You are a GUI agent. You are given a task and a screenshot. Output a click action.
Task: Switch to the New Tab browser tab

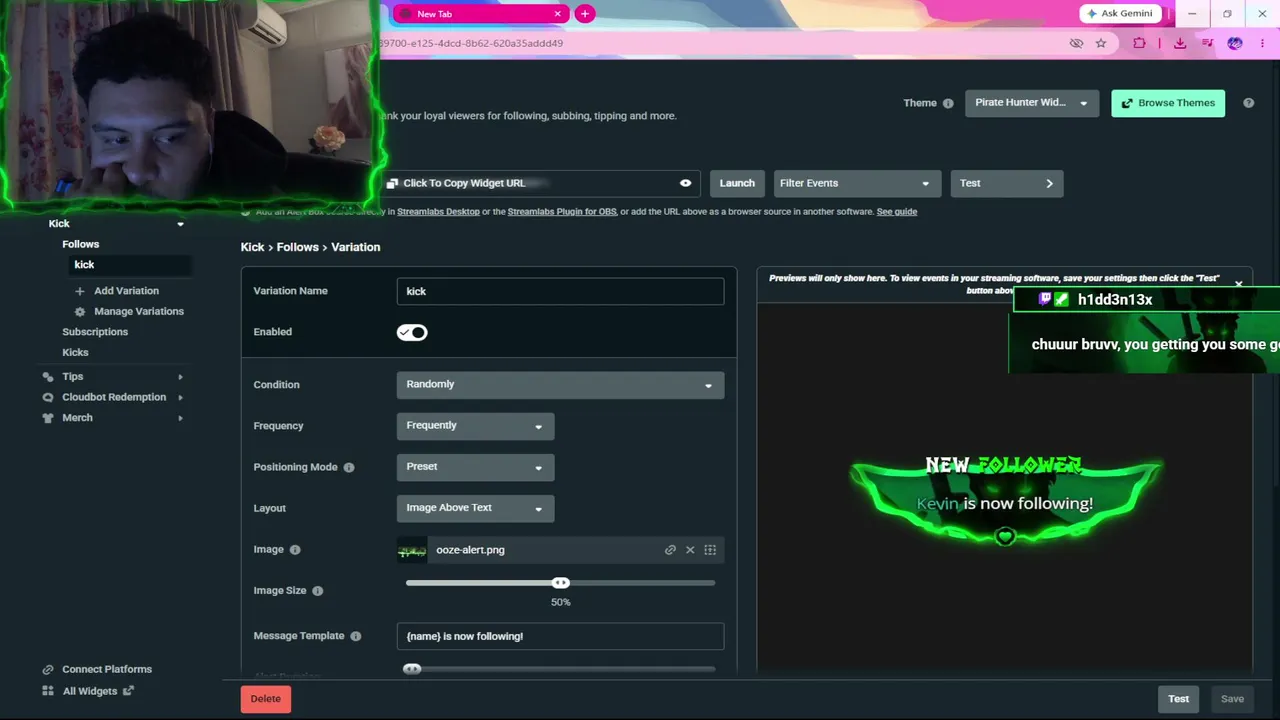click(x=481, y=14)
